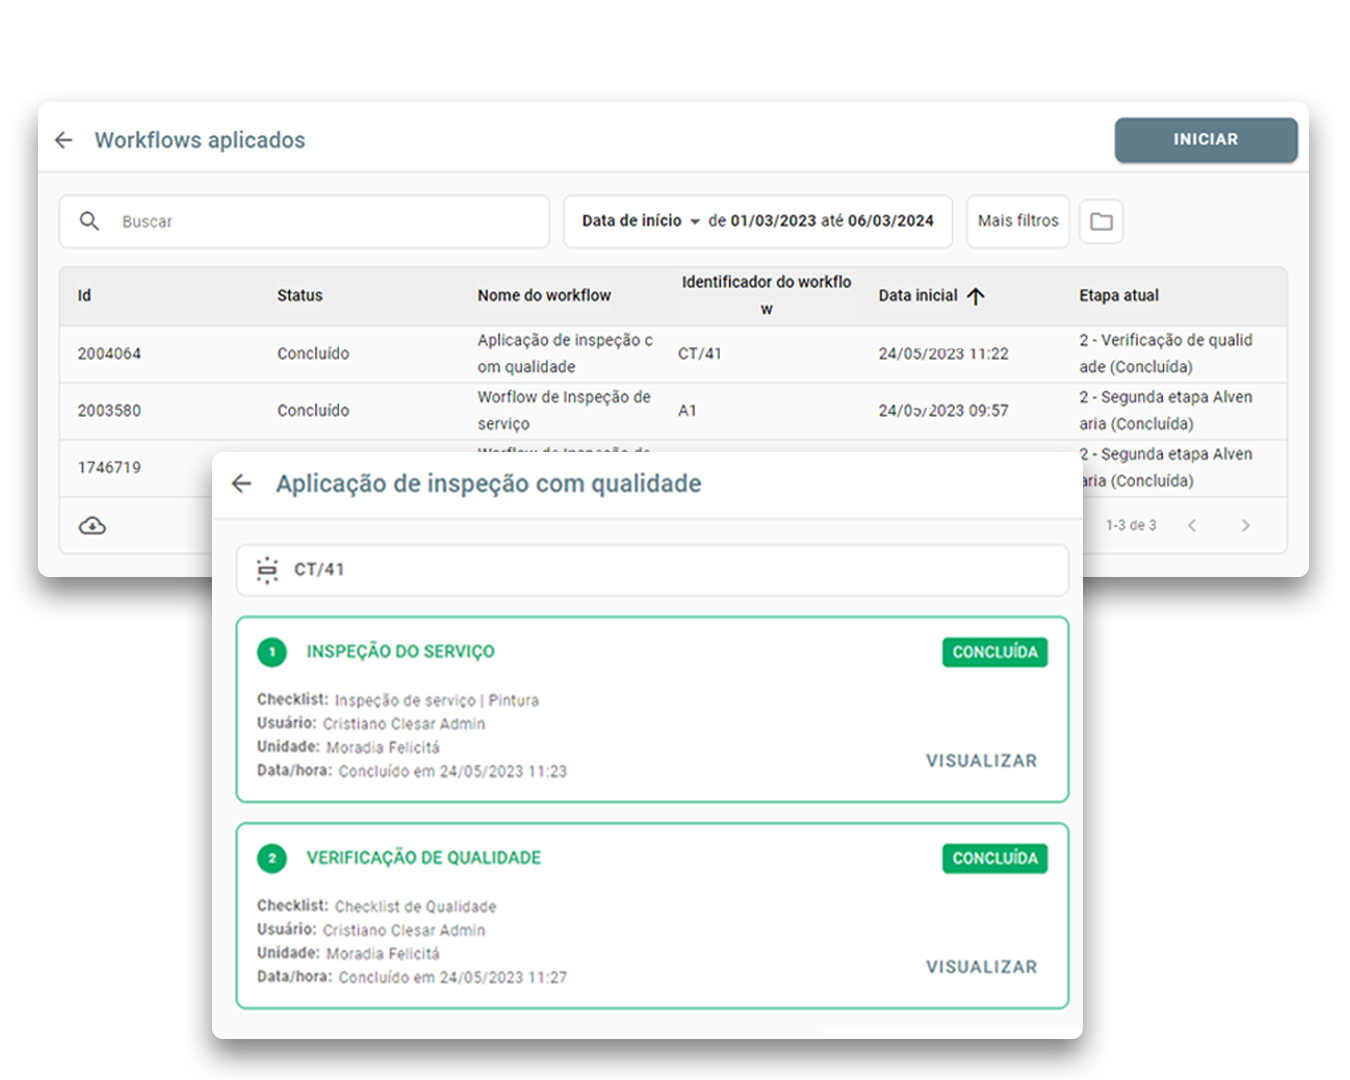Screen dimensions: 1350x1080
Task: Click inside the Buscar search field
Action: (x=300, y=221)
